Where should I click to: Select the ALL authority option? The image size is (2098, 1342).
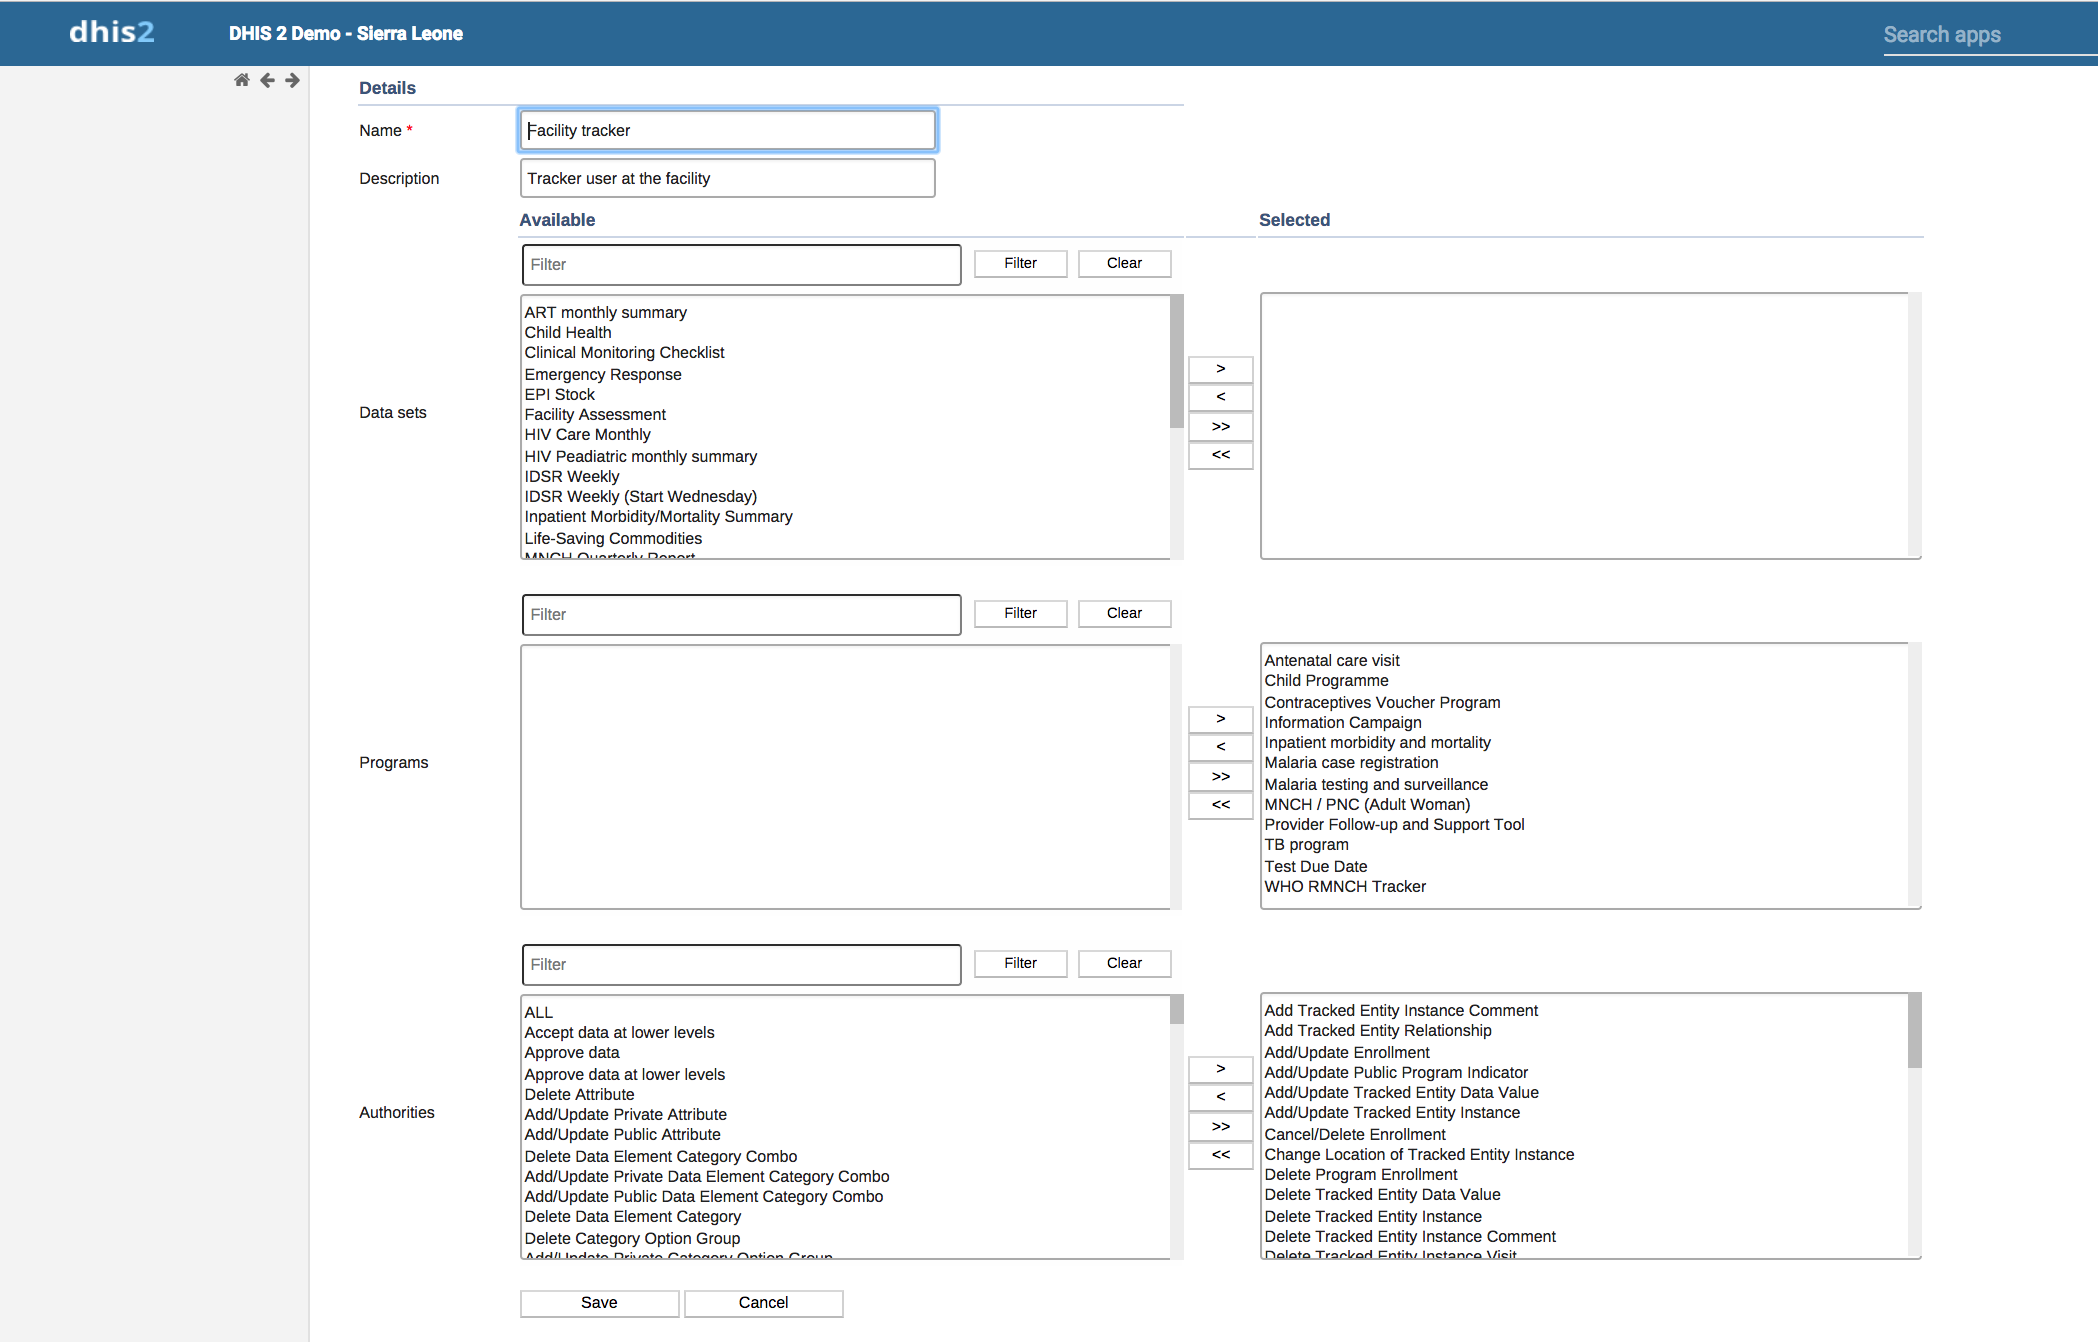pos(538,1012)
